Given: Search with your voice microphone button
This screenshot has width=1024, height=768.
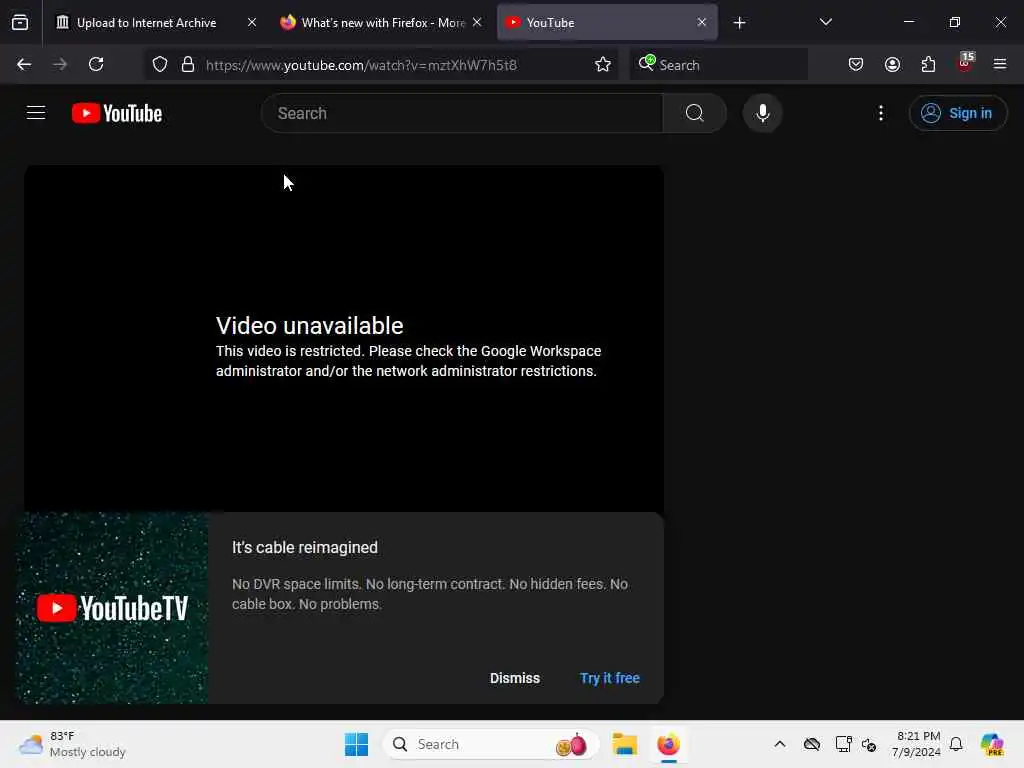Looking at the screenshot, I should point(762,113).
